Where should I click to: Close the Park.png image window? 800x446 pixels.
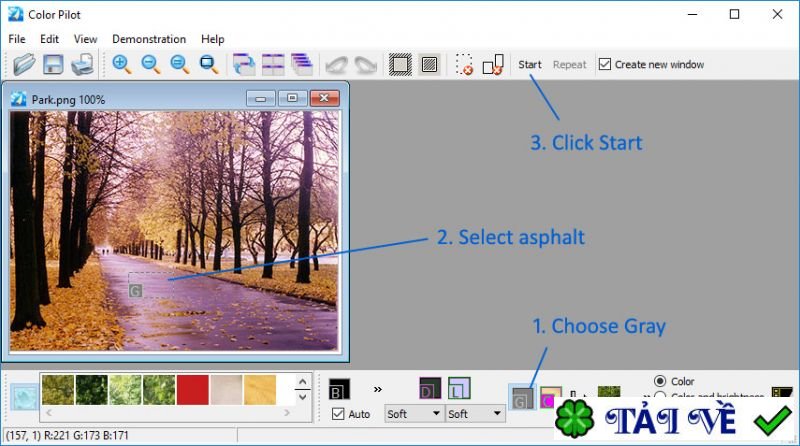(324, 98)
